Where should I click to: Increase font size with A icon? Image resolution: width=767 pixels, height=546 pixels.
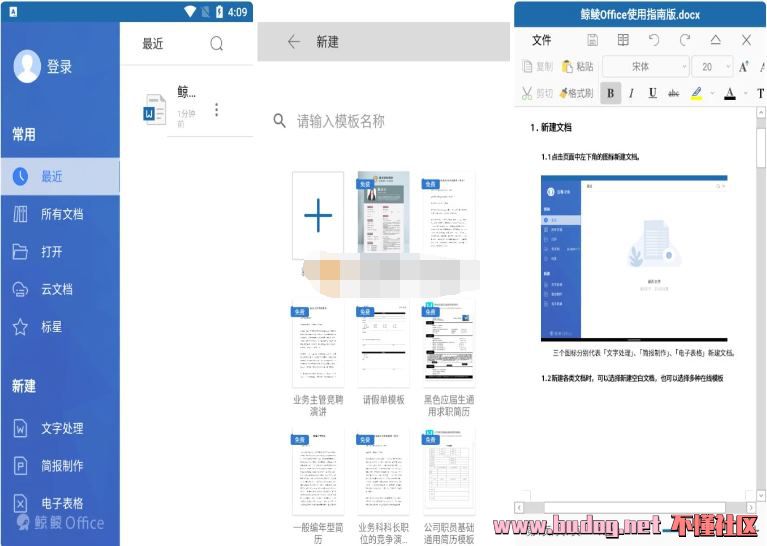(744, 67)
